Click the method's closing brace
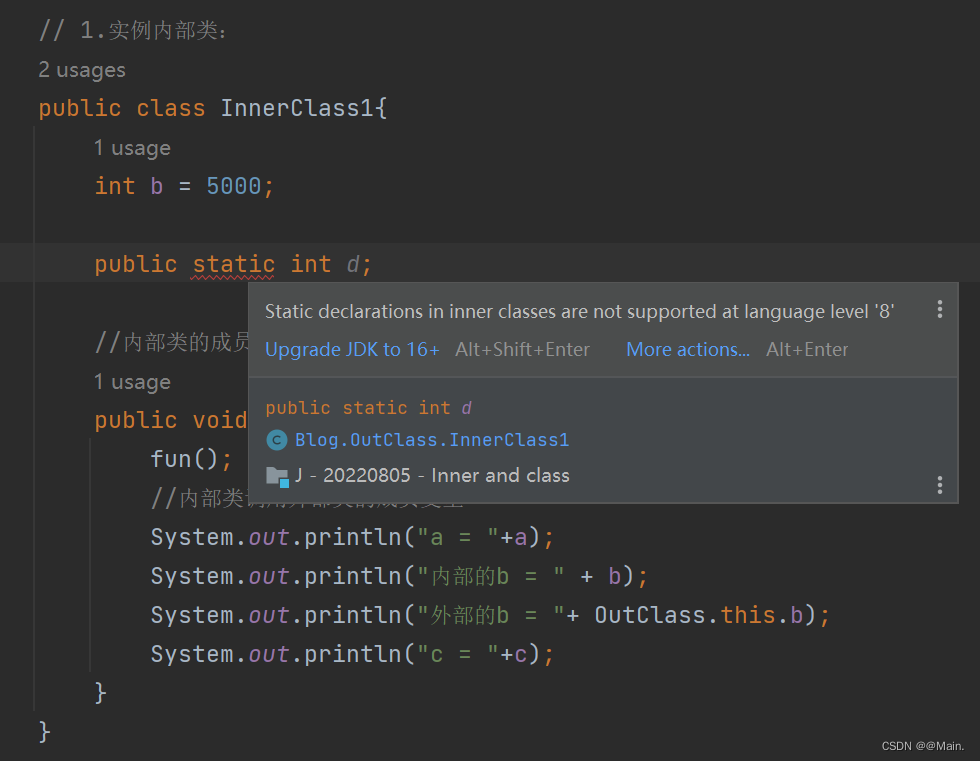This screenshot has width=980, height=761. click(100, 693)
